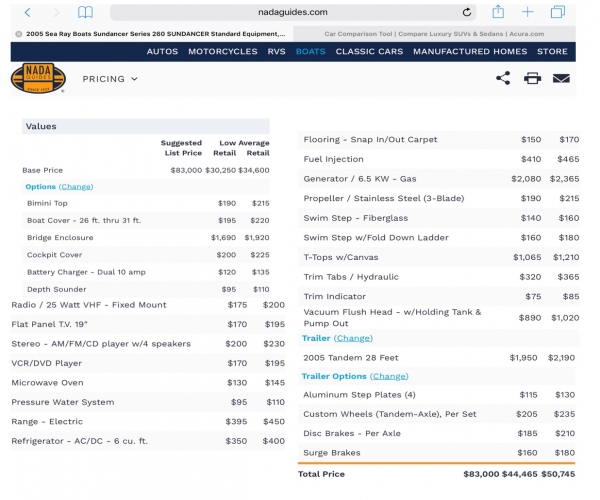Click the NADA Guides logo
The image size is (600, 500).
(x=38, y=78)
